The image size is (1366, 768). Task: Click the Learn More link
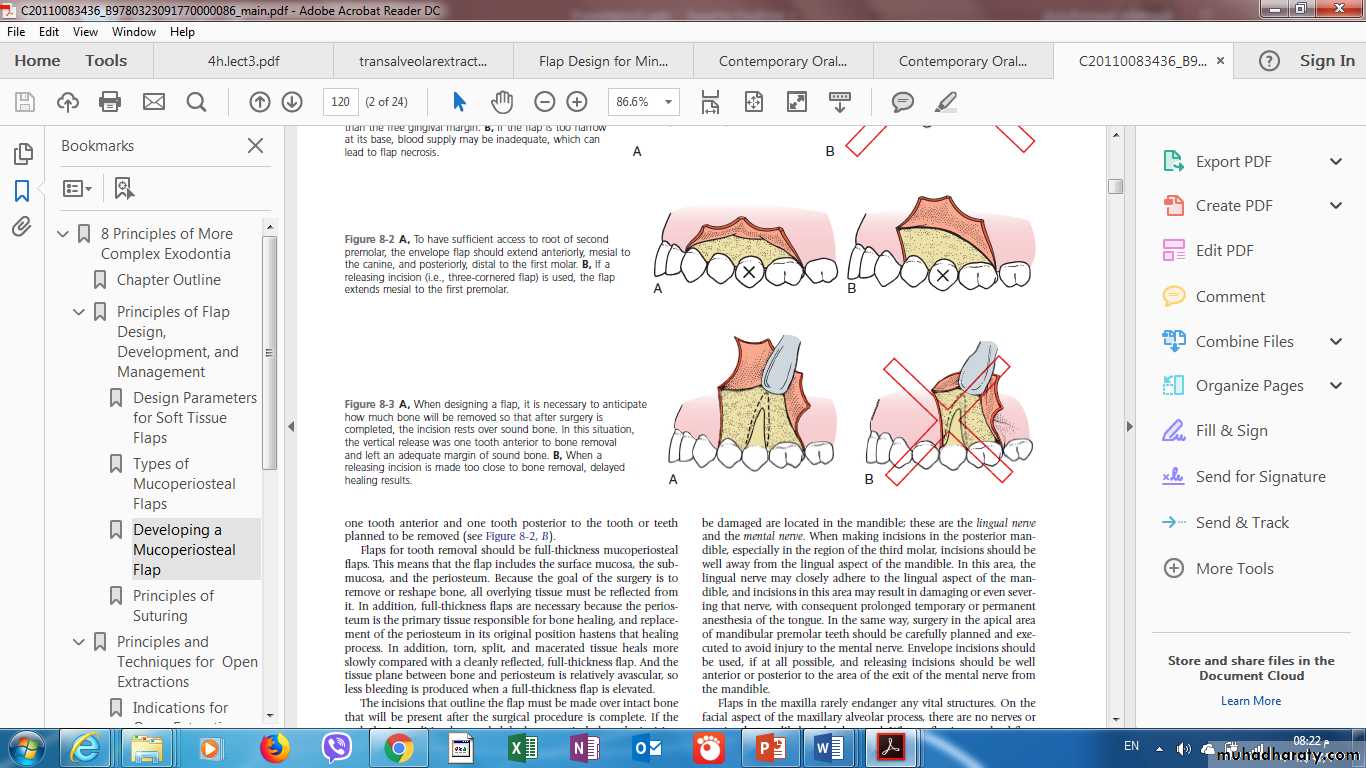1250,701
